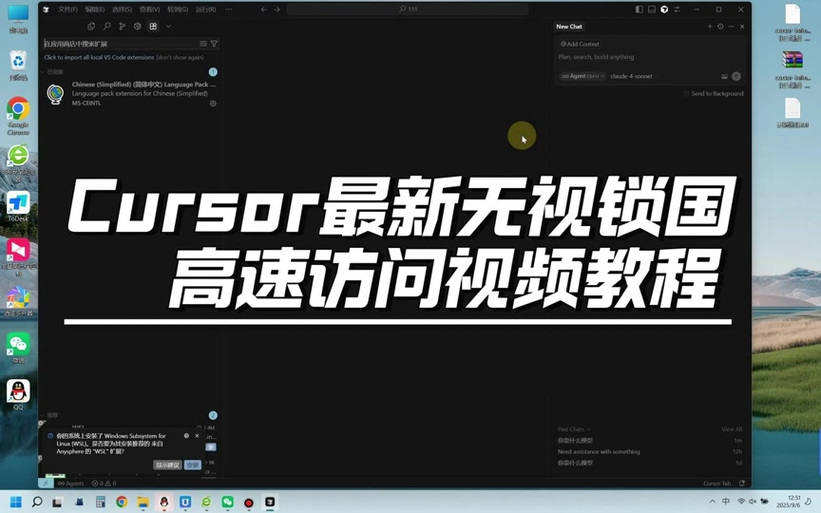Open chat history clock icon

pyautogui.click(x=720, y=26)
